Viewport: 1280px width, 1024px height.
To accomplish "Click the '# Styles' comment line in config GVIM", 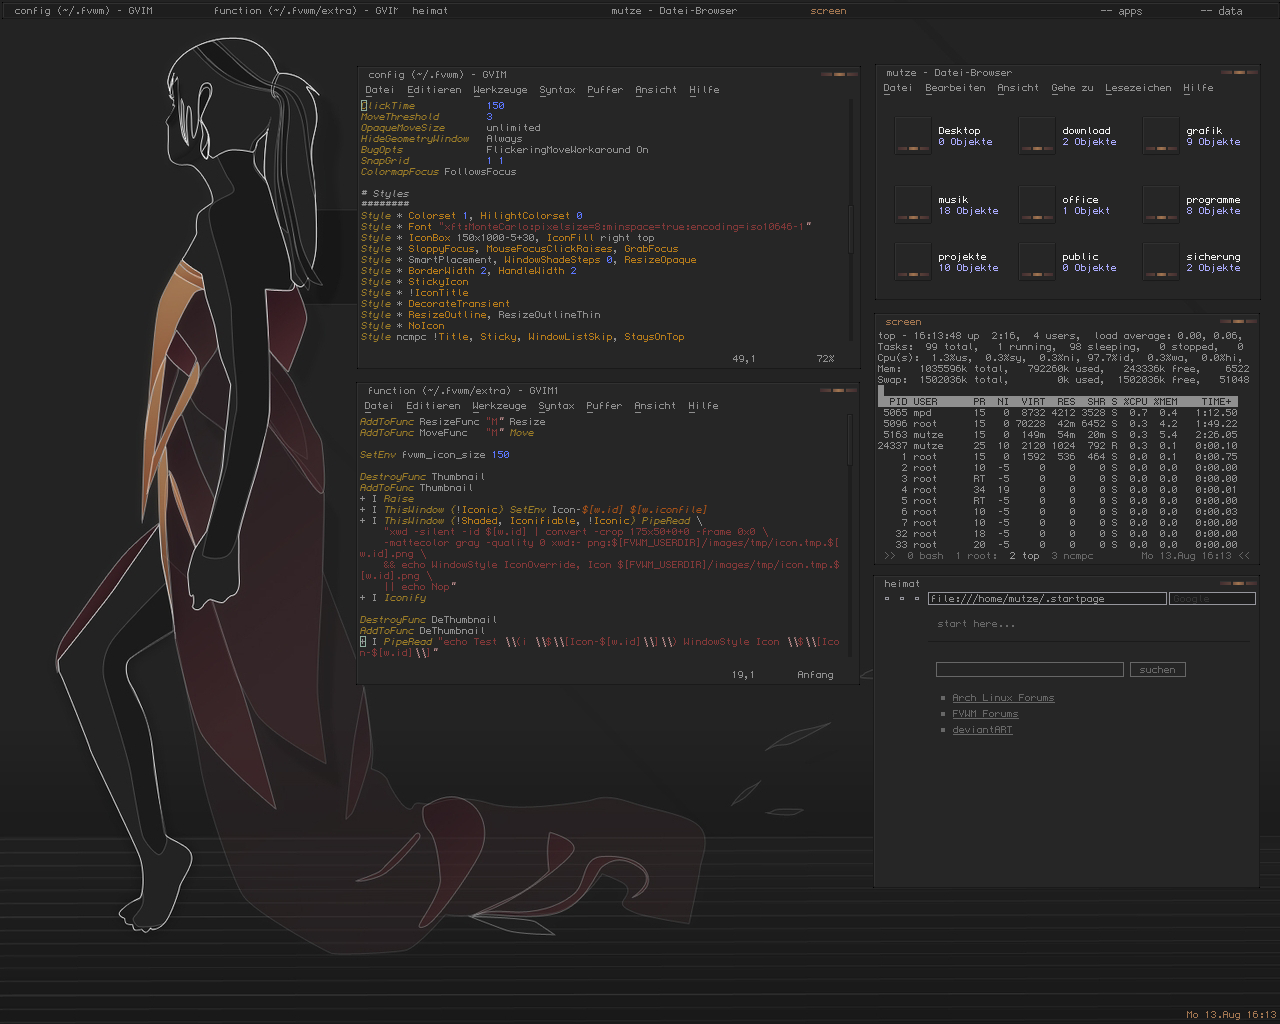I will coord(385,194).
